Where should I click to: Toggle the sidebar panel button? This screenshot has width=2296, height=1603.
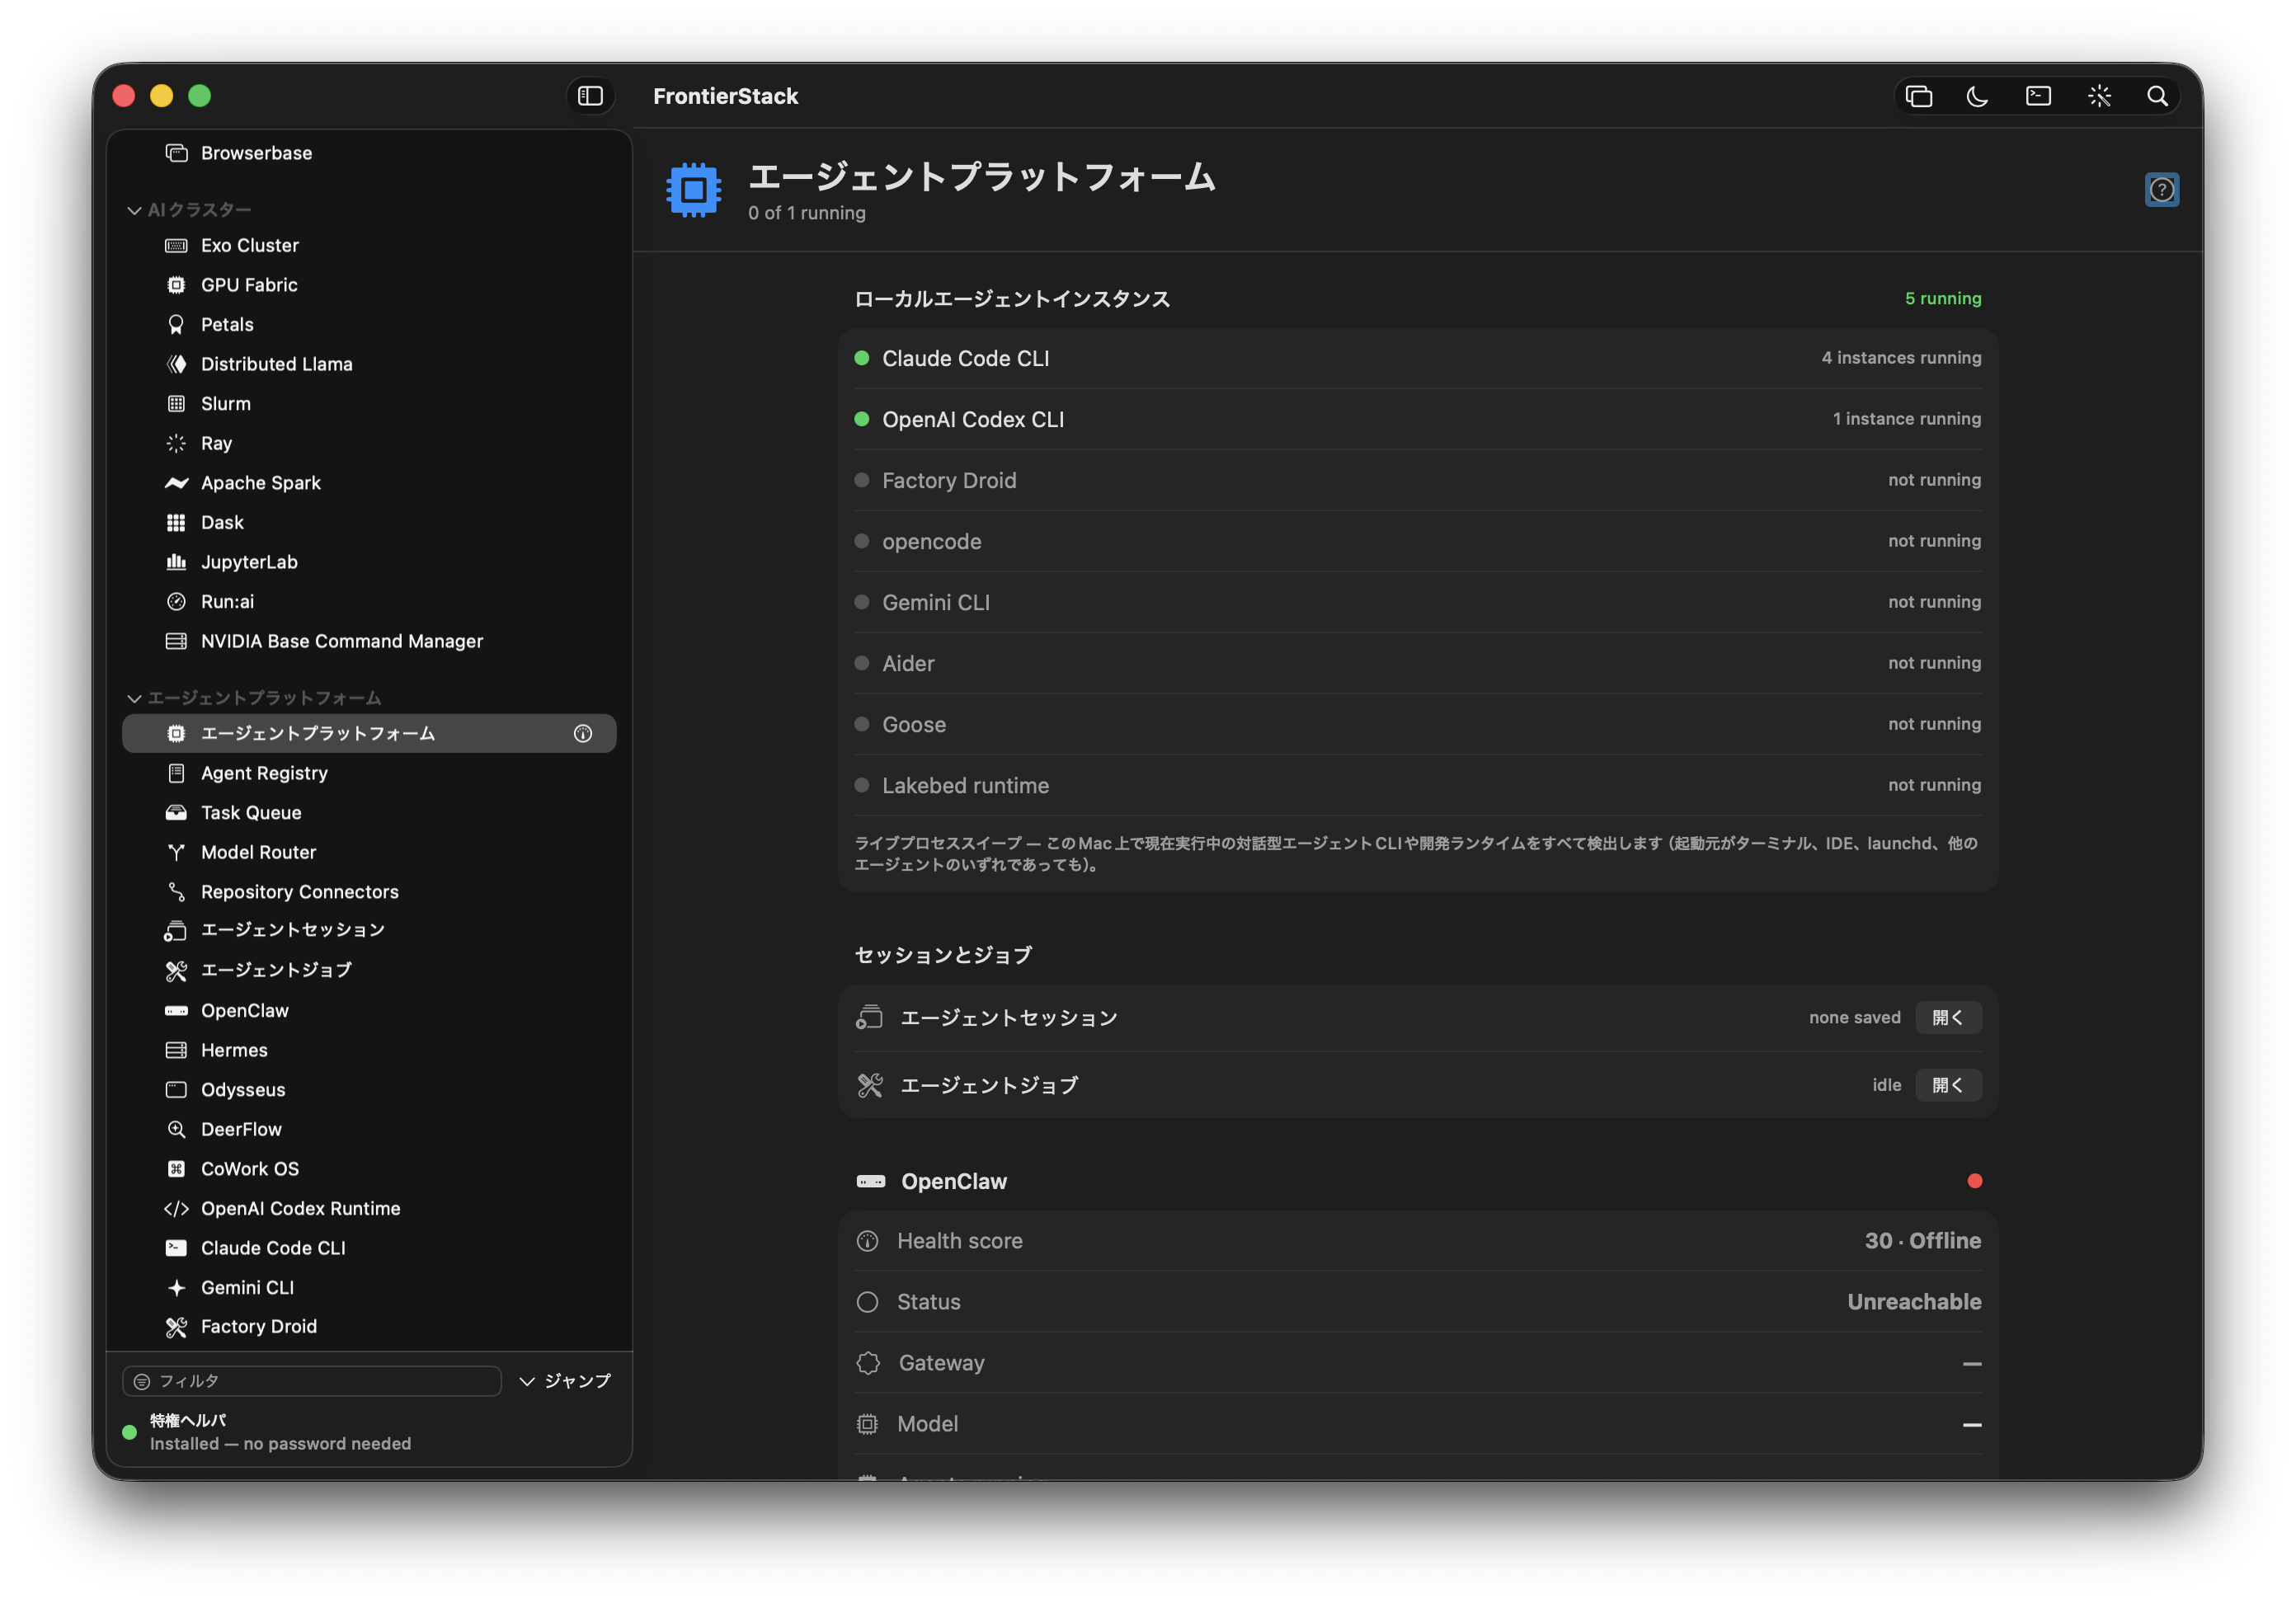(x=590, y=96)
